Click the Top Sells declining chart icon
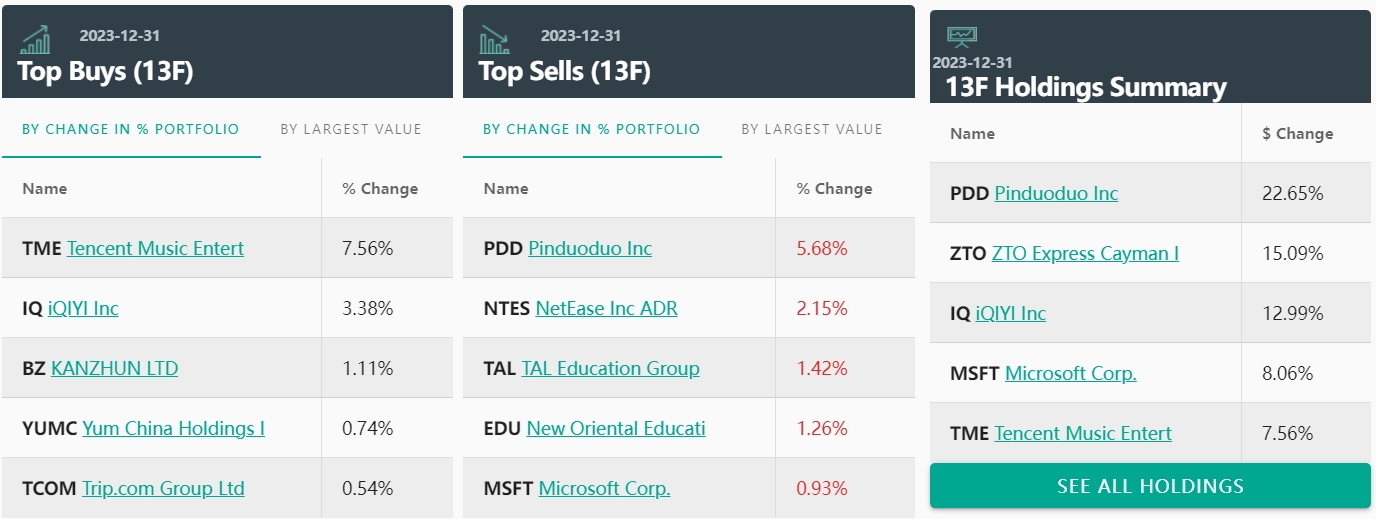 [495, 40]
